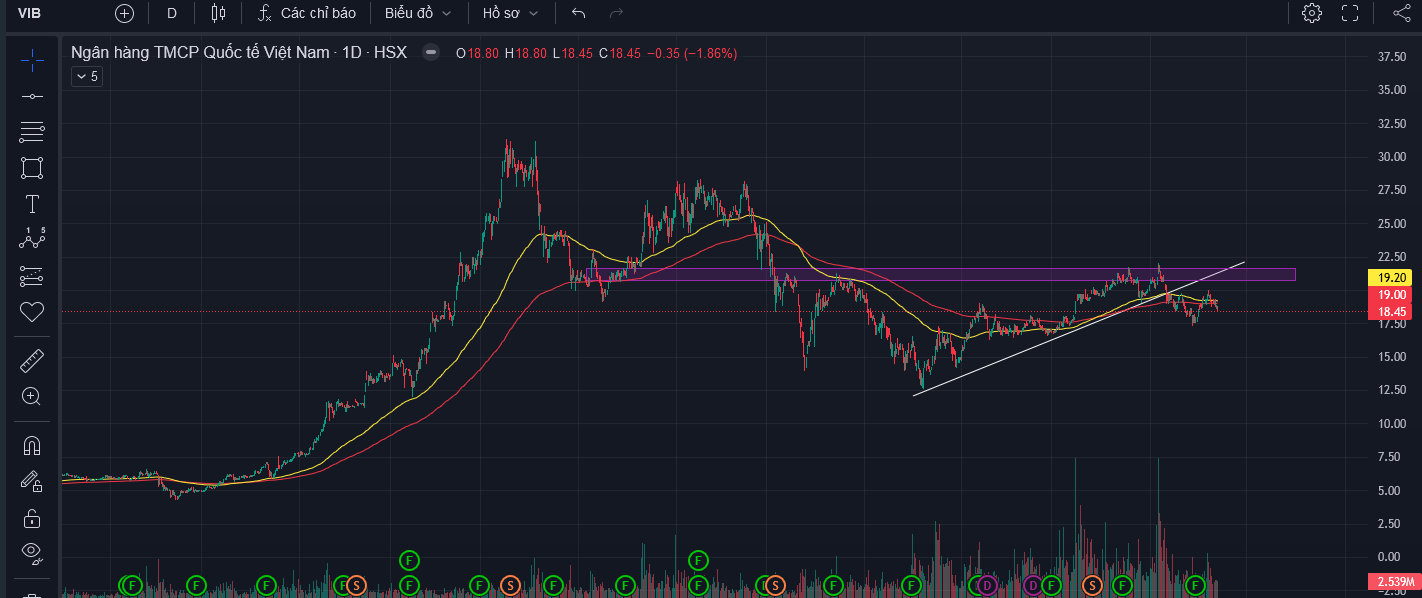This screenshot has height=598, width=1422.
Task: Select the trend line drawing tool
Action: (x=32, y=96)
